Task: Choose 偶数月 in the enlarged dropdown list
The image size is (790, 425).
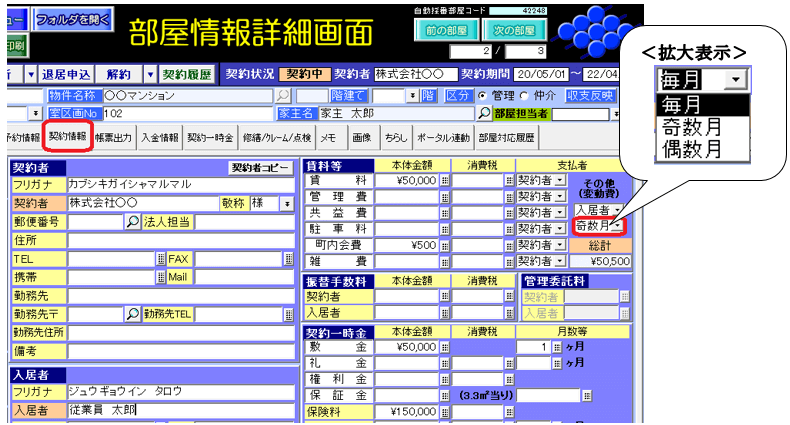Action: (x=690, y=150)
